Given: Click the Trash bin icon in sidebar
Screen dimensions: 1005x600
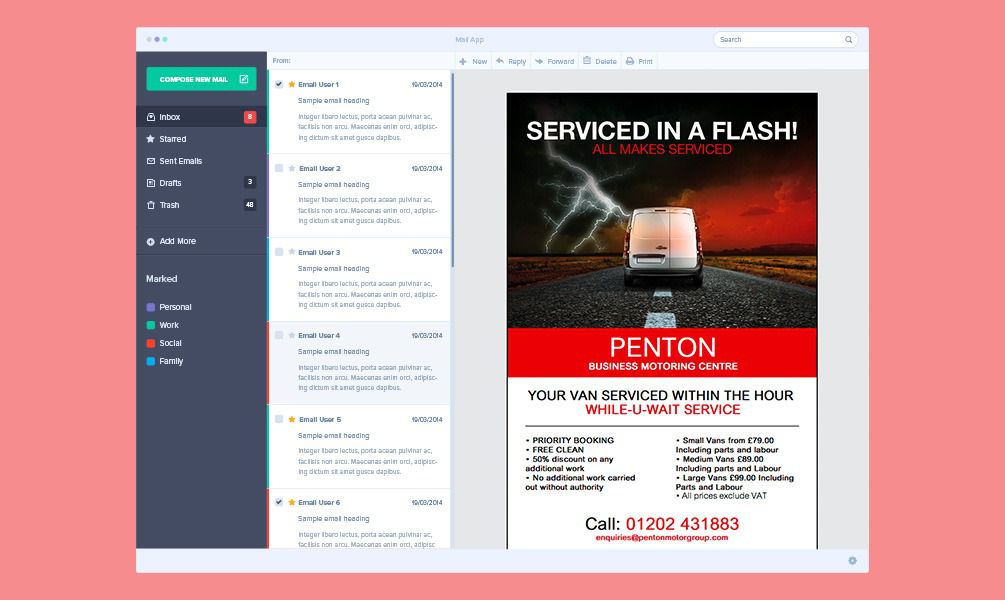Looking at the screenshot, I should tap(151, 205).
